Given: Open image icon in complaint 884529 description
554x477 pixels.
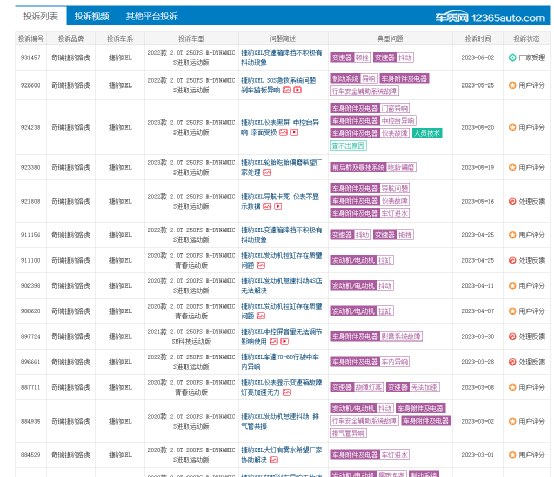Looking at the screenshot, I should click(x=274, y=460).
